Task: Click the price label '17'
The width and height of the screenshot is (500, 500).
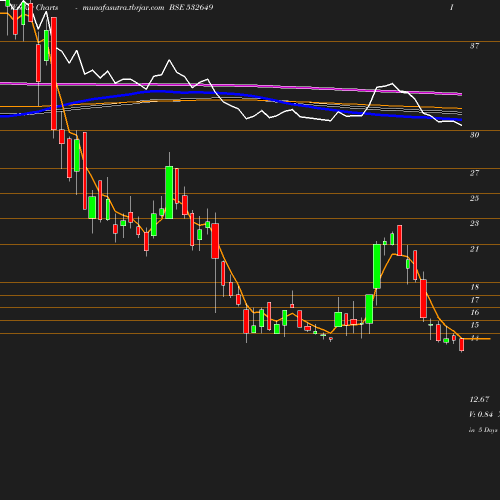Action: coord(475,300)
